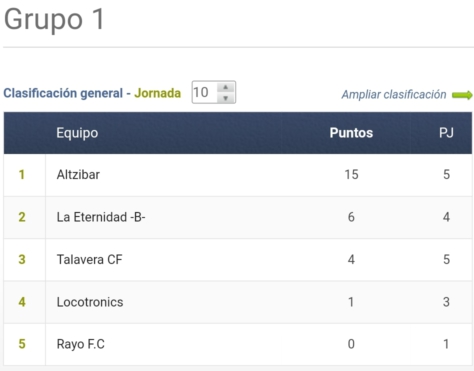Screen dimensions: 474x371
Task: Click the Clasificación general label
Action: tap(63, 93)
